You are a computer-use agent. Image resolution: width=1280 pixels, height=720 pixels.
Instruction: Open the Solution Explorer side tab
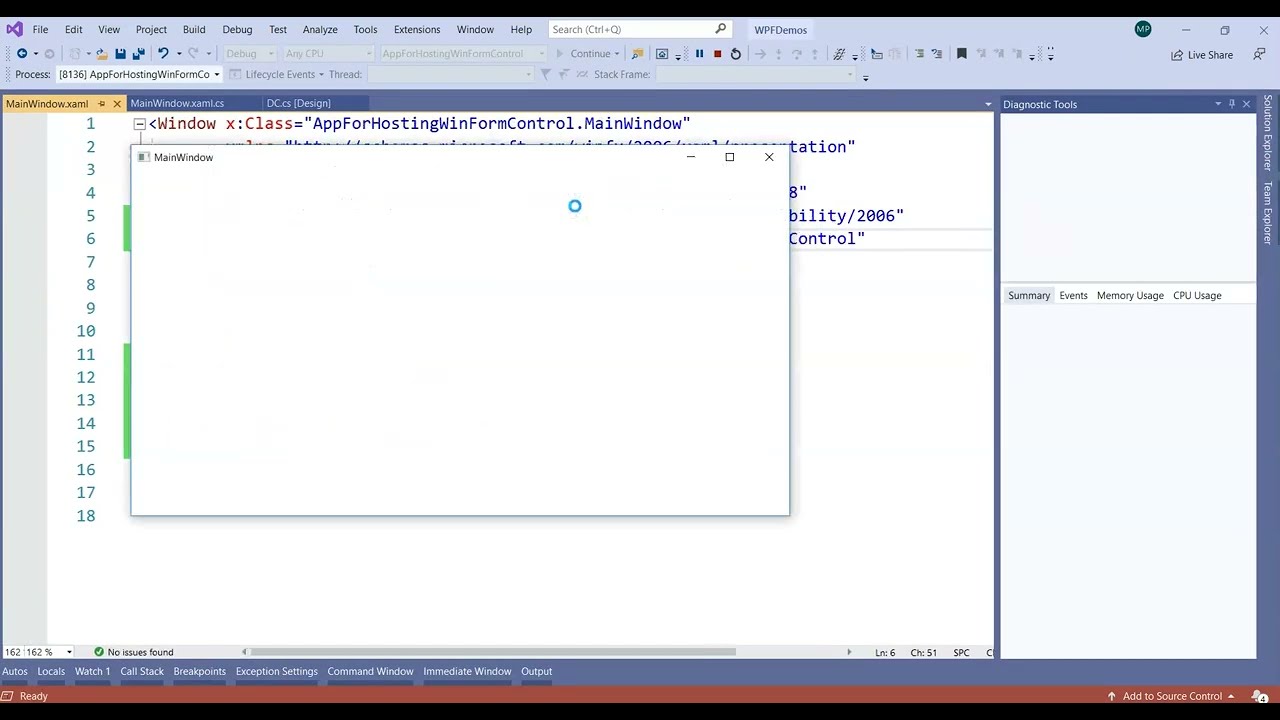[x=1267, y=133]
